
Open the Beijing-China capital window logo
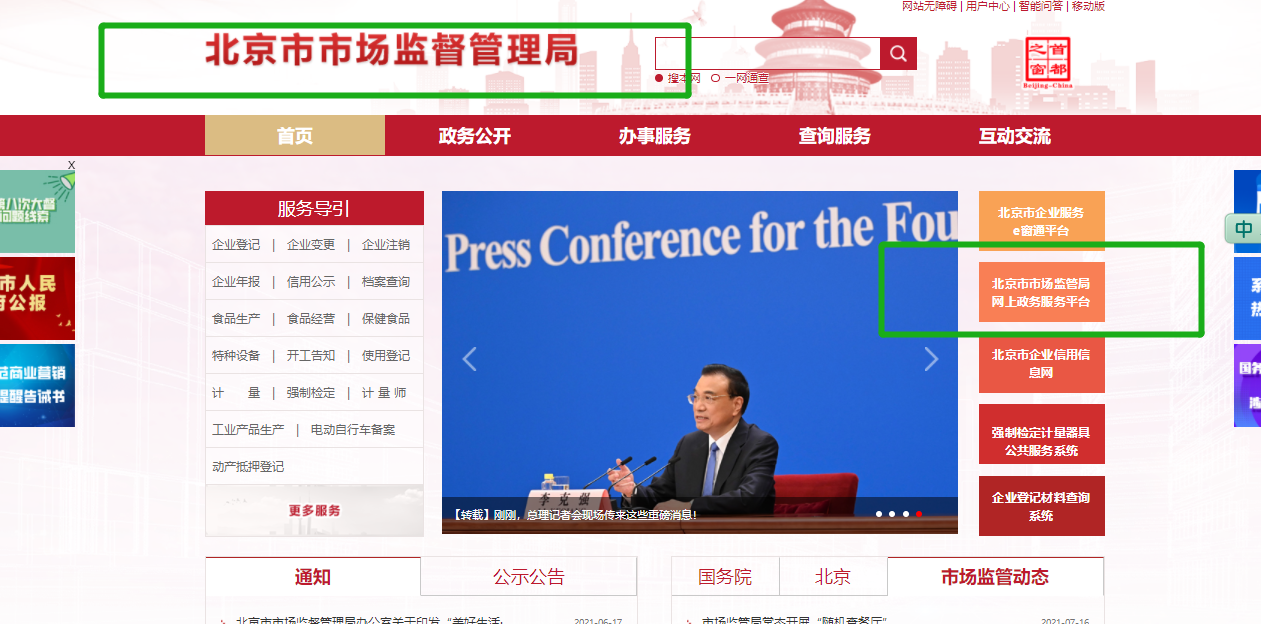1047,62
